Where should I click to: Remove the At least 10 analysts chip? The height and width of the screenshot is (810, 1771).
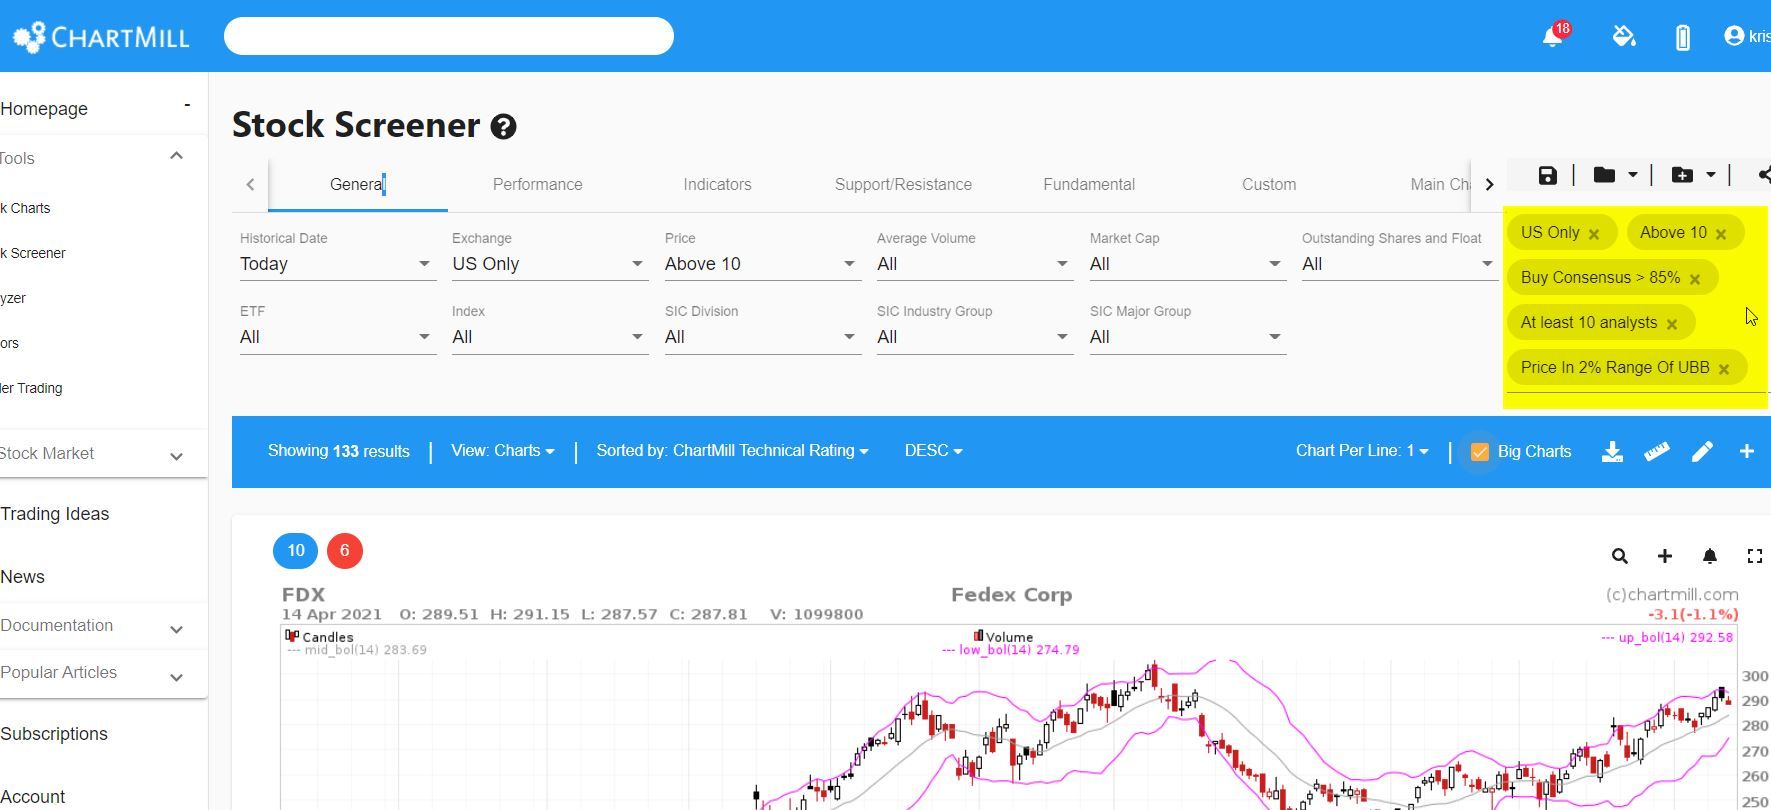(x=1672, y=324)
